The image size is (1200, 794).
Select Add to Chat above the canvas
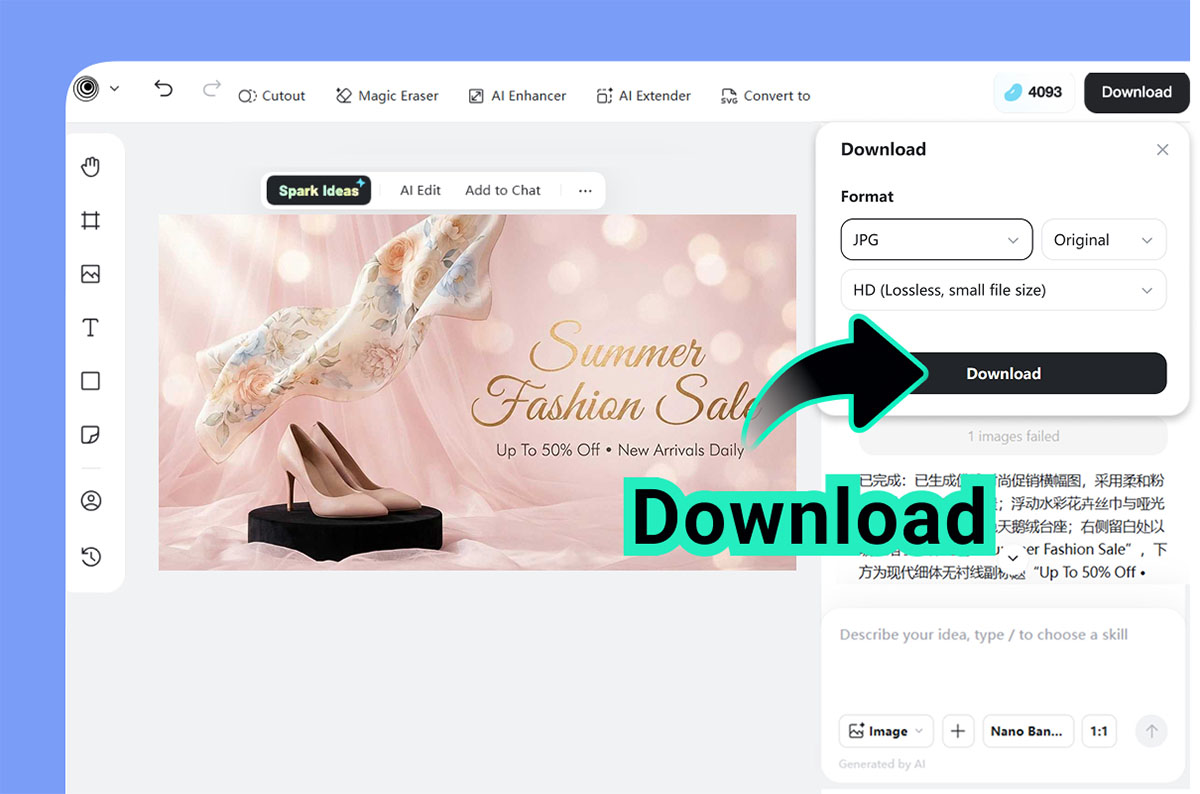pos(503,190)
